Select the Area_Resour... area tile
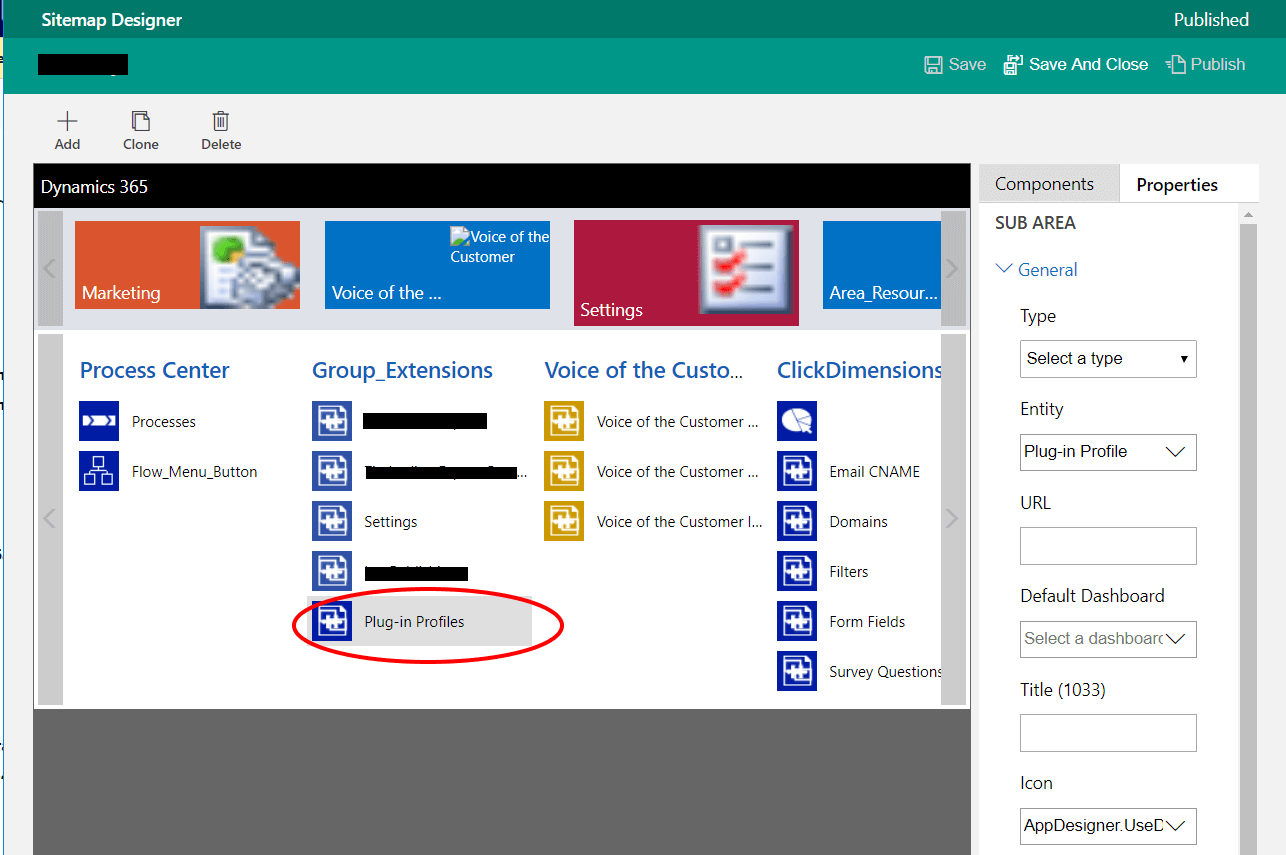1286x855 pixels. [881, 265]
